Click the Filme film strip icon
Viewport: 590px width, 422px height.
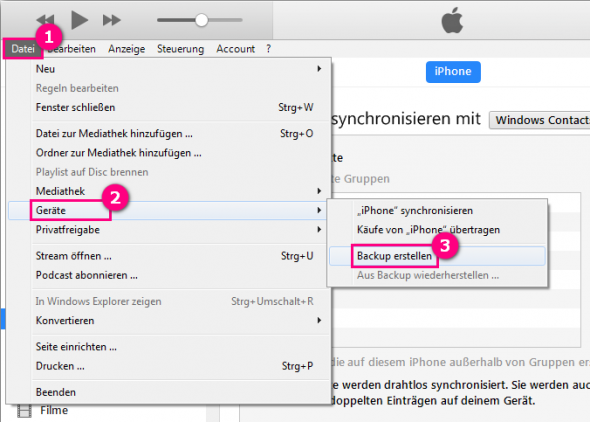(24, 411)
